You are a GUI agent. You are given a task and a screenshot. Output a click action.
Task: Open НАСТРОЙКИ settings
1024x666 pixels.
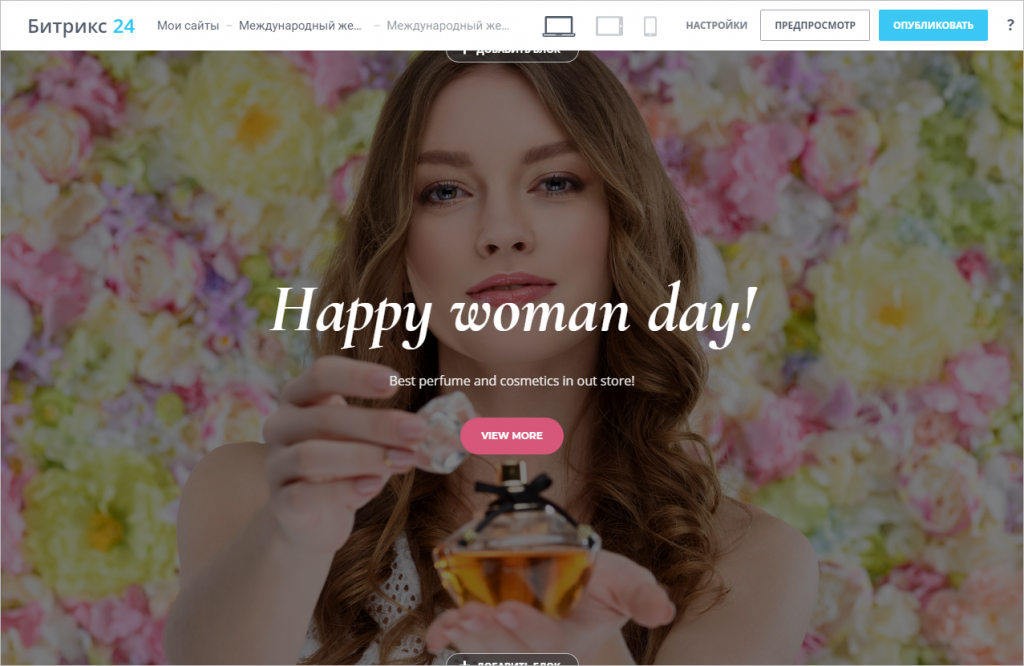(x=716, y=25)
